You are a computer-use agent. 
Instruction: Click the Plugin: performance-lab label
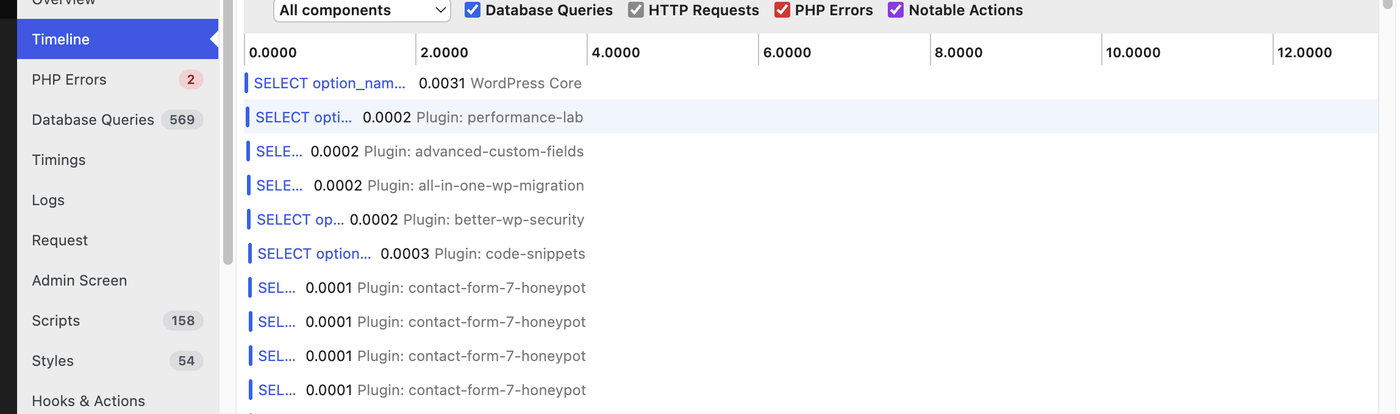click(x=500, y=117)
